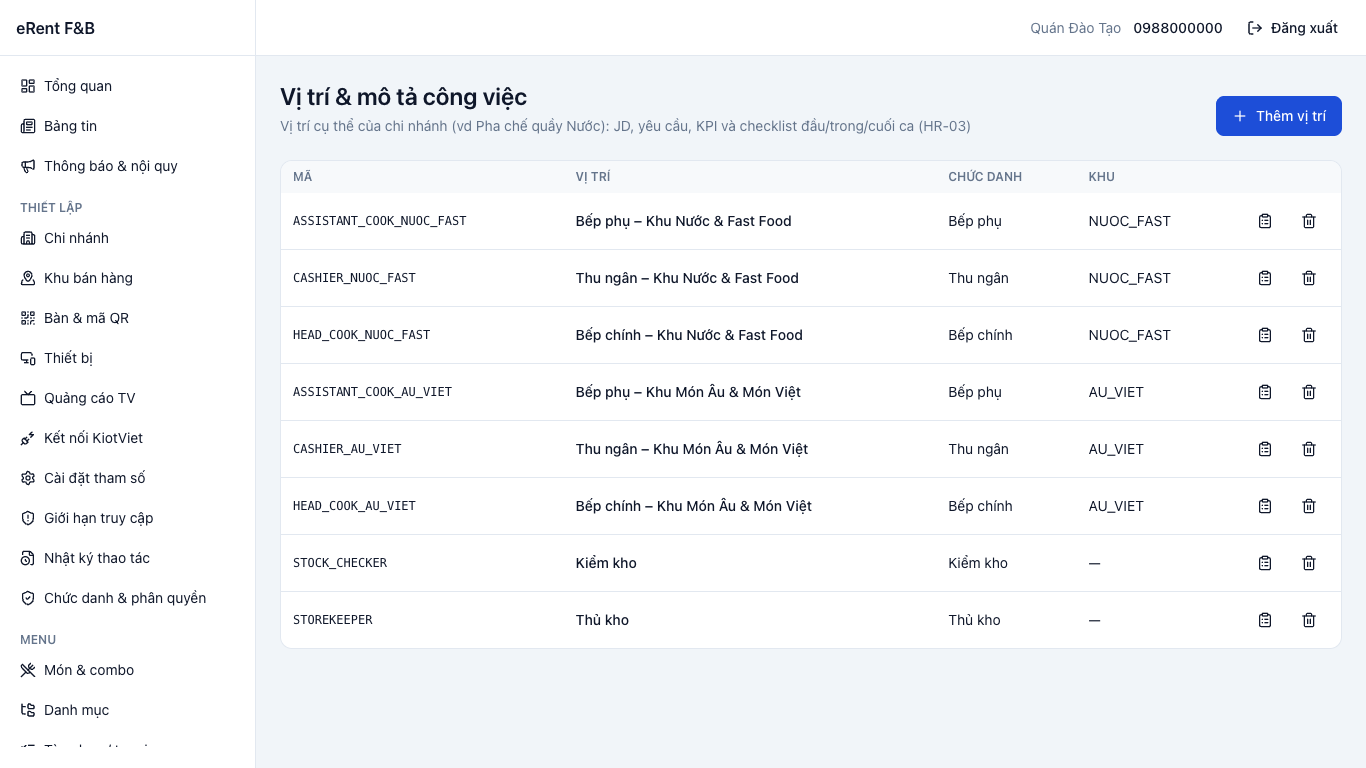Click the eRent F&B logo title

[56, 28]
